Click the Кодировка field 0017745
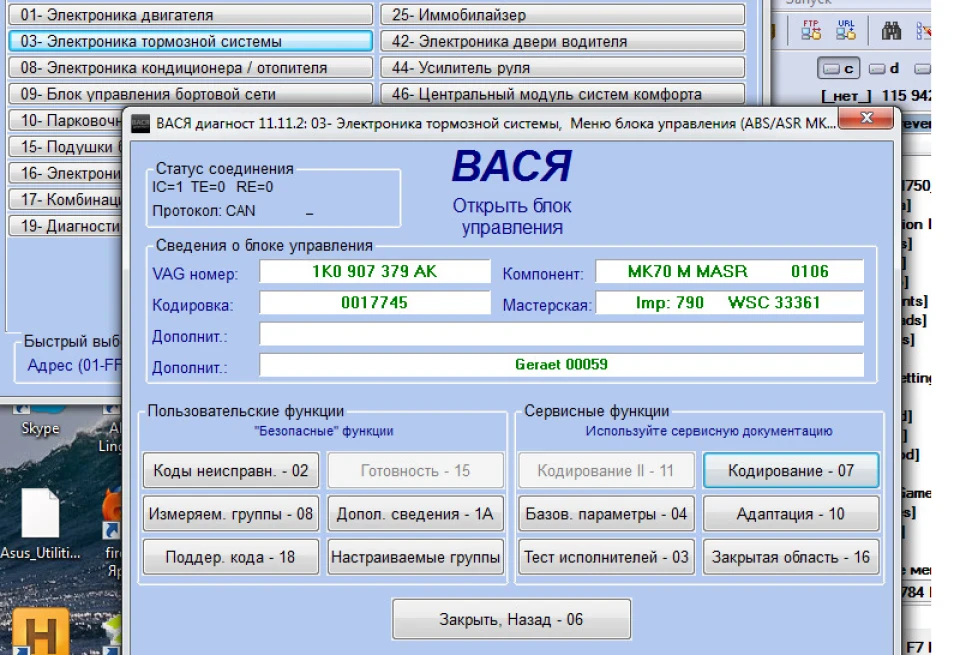 click(375, 302)
